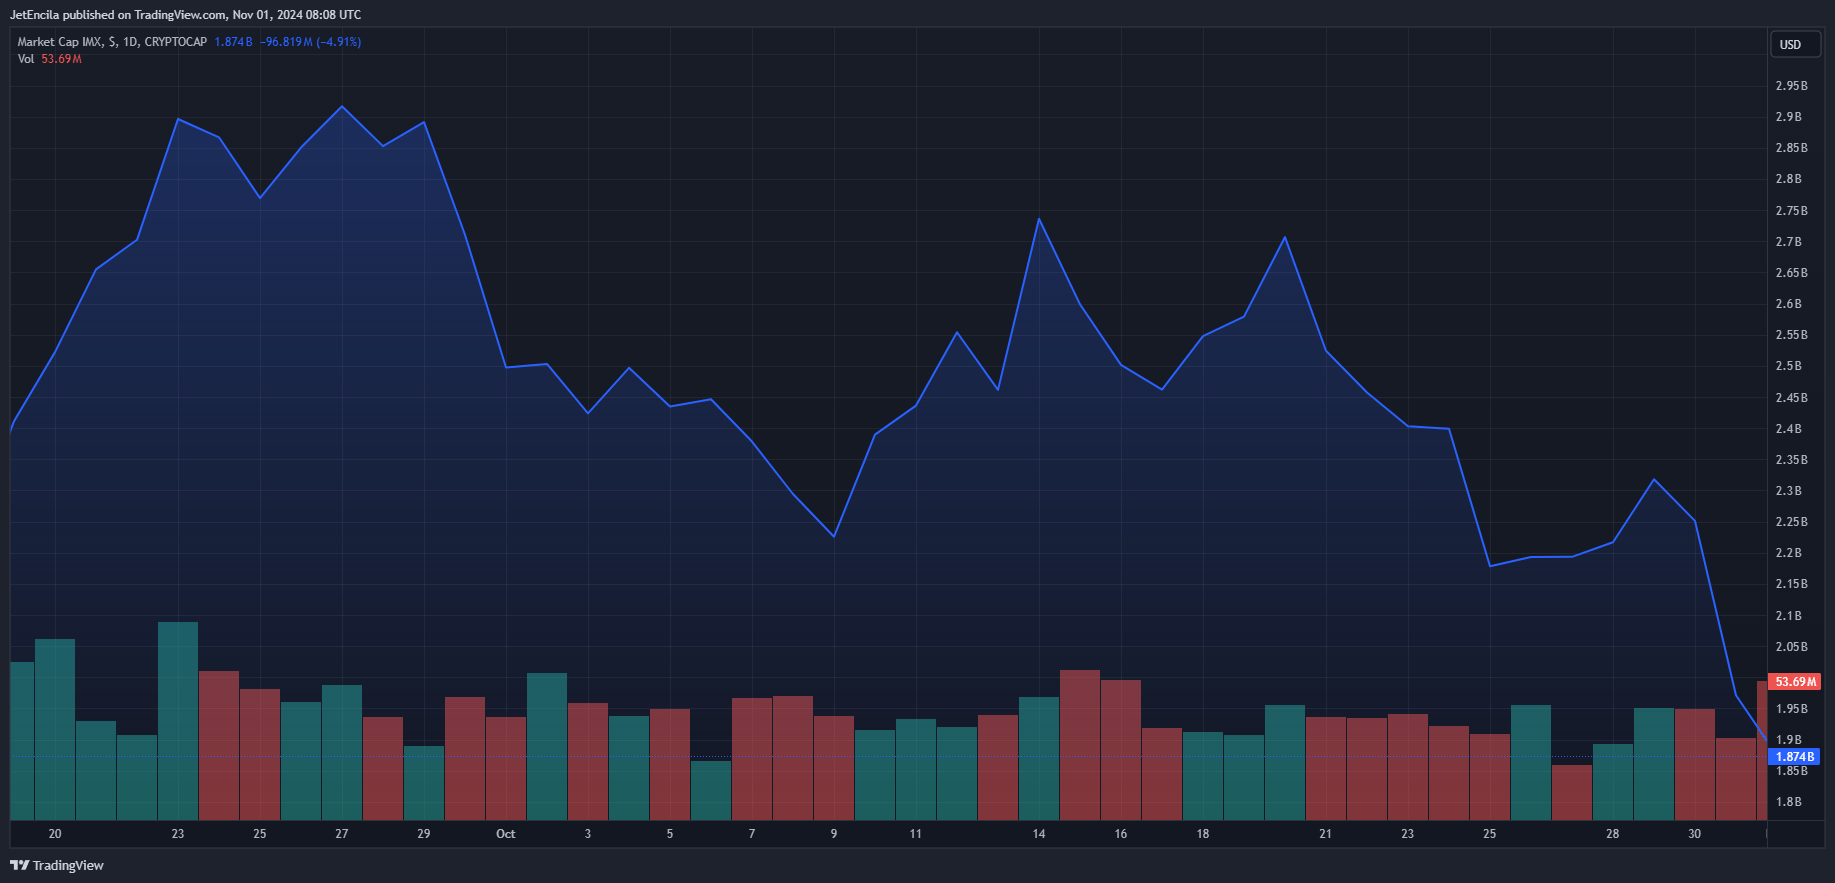
Task: Click the 2.8B price axis label
Action: pyautogui.click(x=1788, y=179)
